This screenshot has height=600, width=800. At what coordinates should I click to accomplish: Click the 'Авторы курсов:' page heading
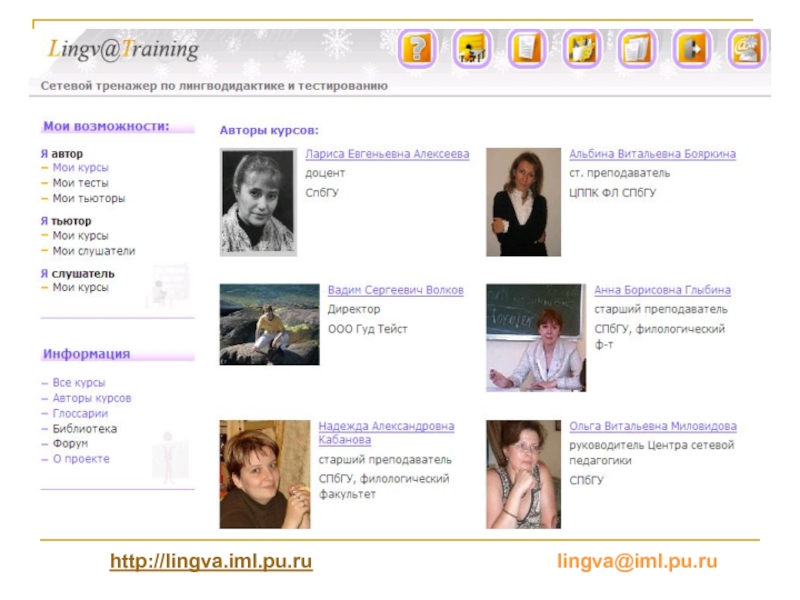click(269, 130)
